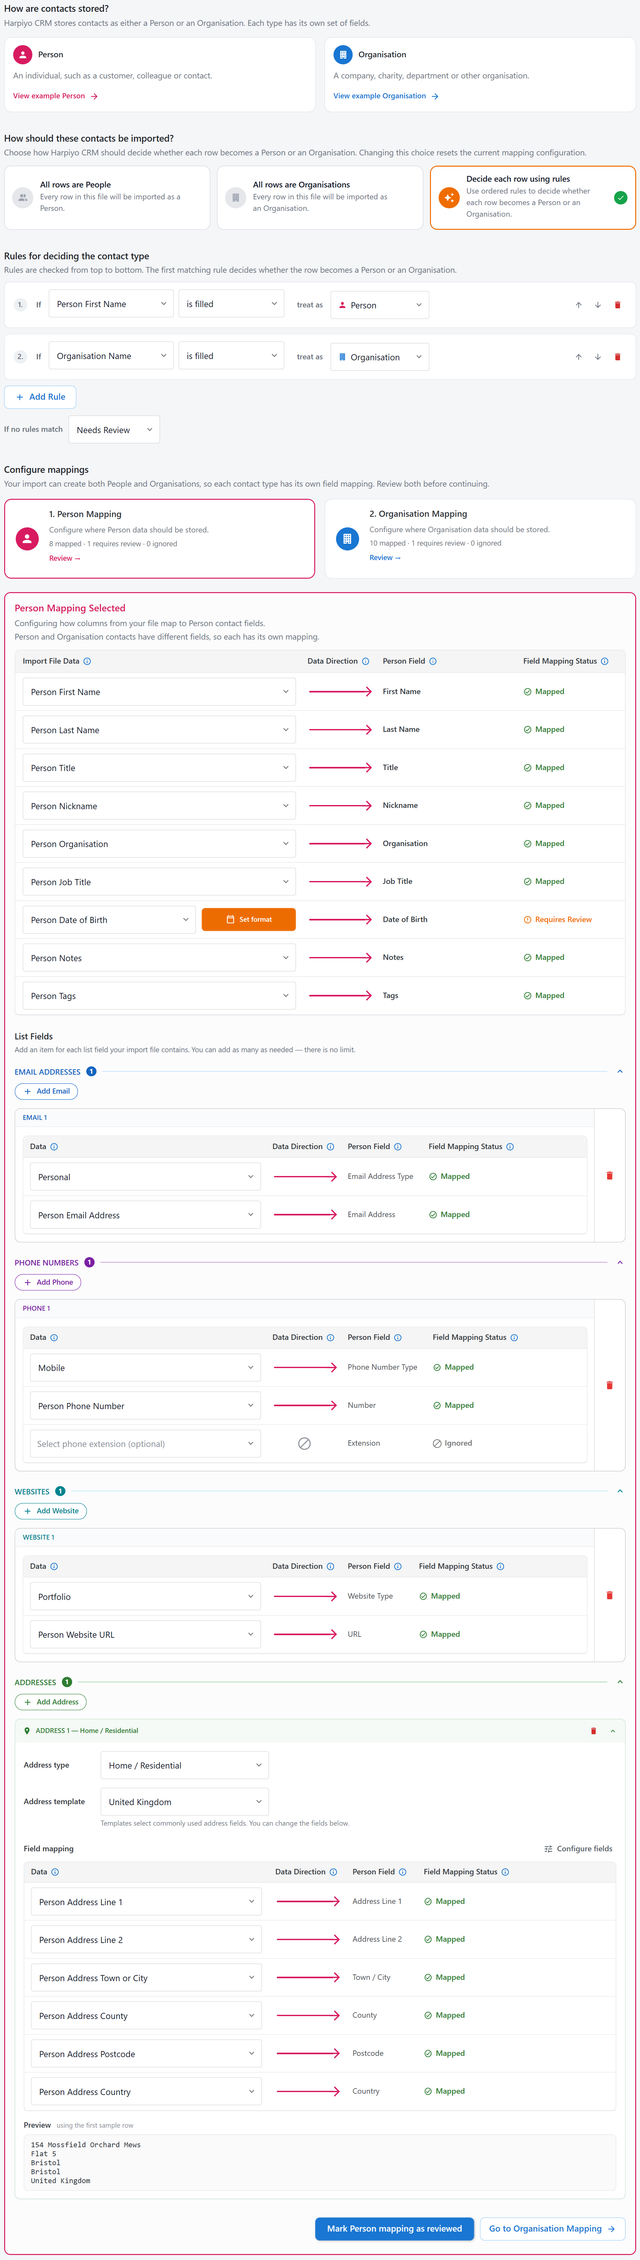The height and width of the screenshot is (2260, 640).
Task: Select the 1. Person Mapping card
Action: click(x=160, y=539)
